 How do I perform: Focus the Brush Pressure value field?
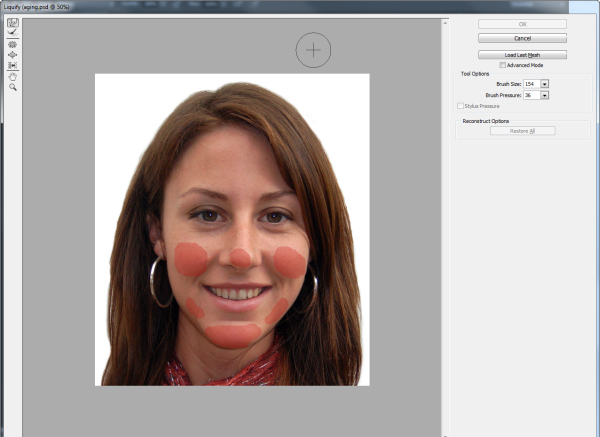[x=531, y=95]
